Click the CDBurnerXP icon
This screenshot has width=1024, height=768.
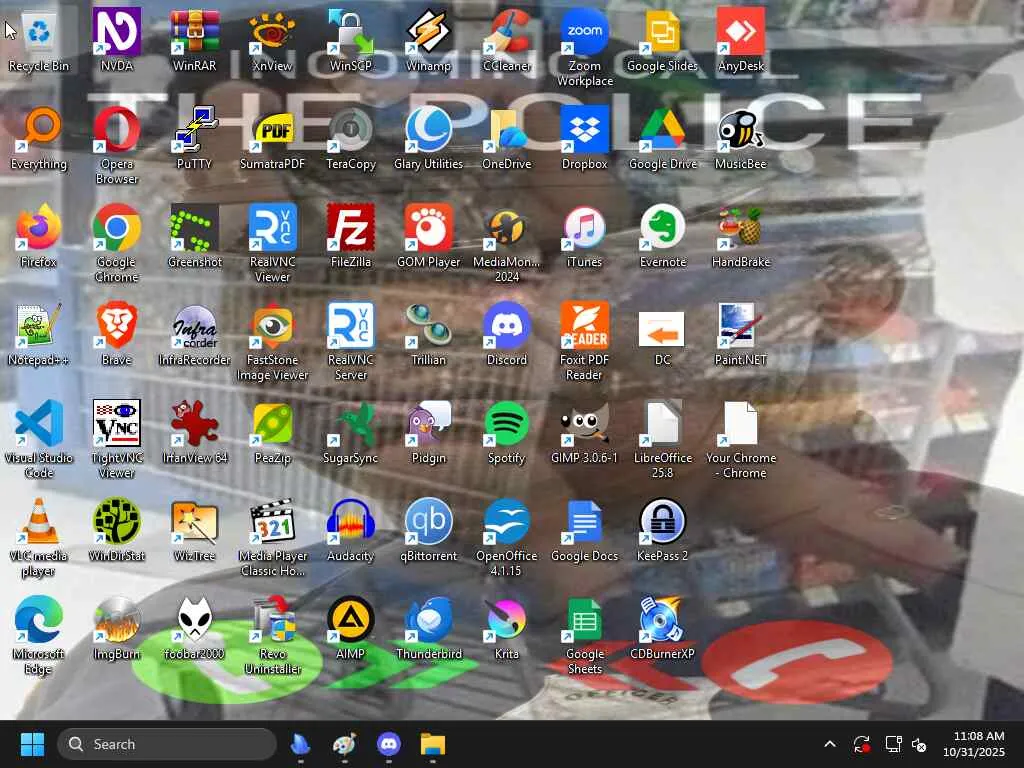(662, 628)
